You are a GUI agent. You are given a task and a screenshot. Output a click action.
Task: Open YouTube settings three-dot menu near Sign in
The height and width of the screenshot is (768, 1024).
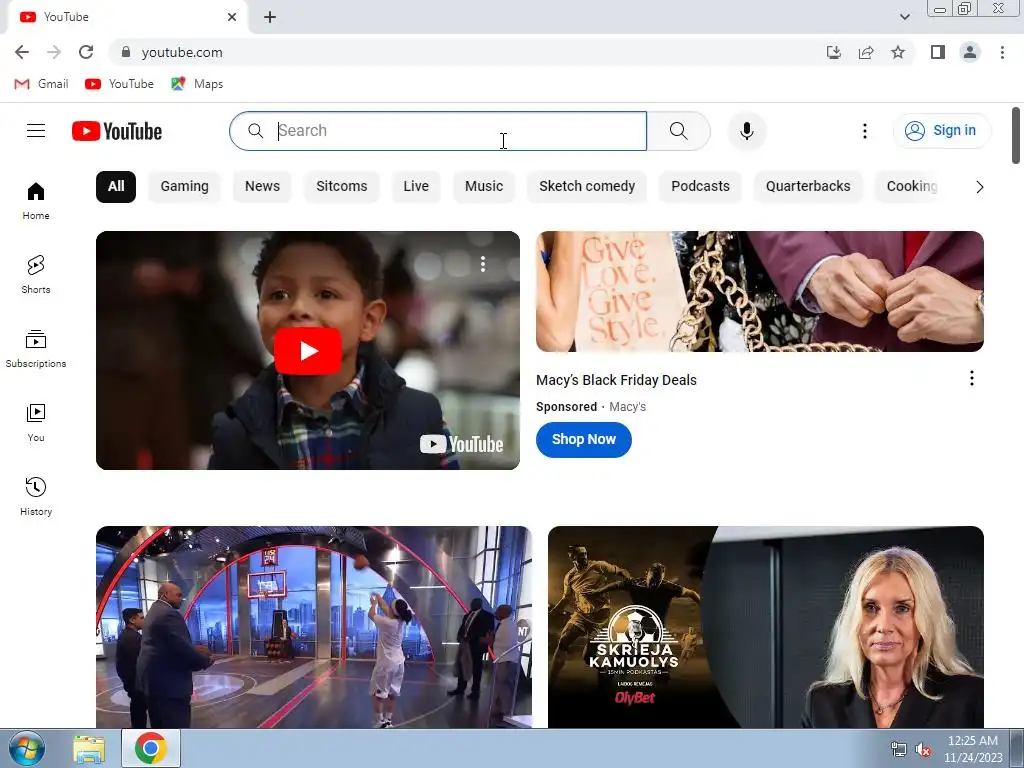click(x=865, y=131)
